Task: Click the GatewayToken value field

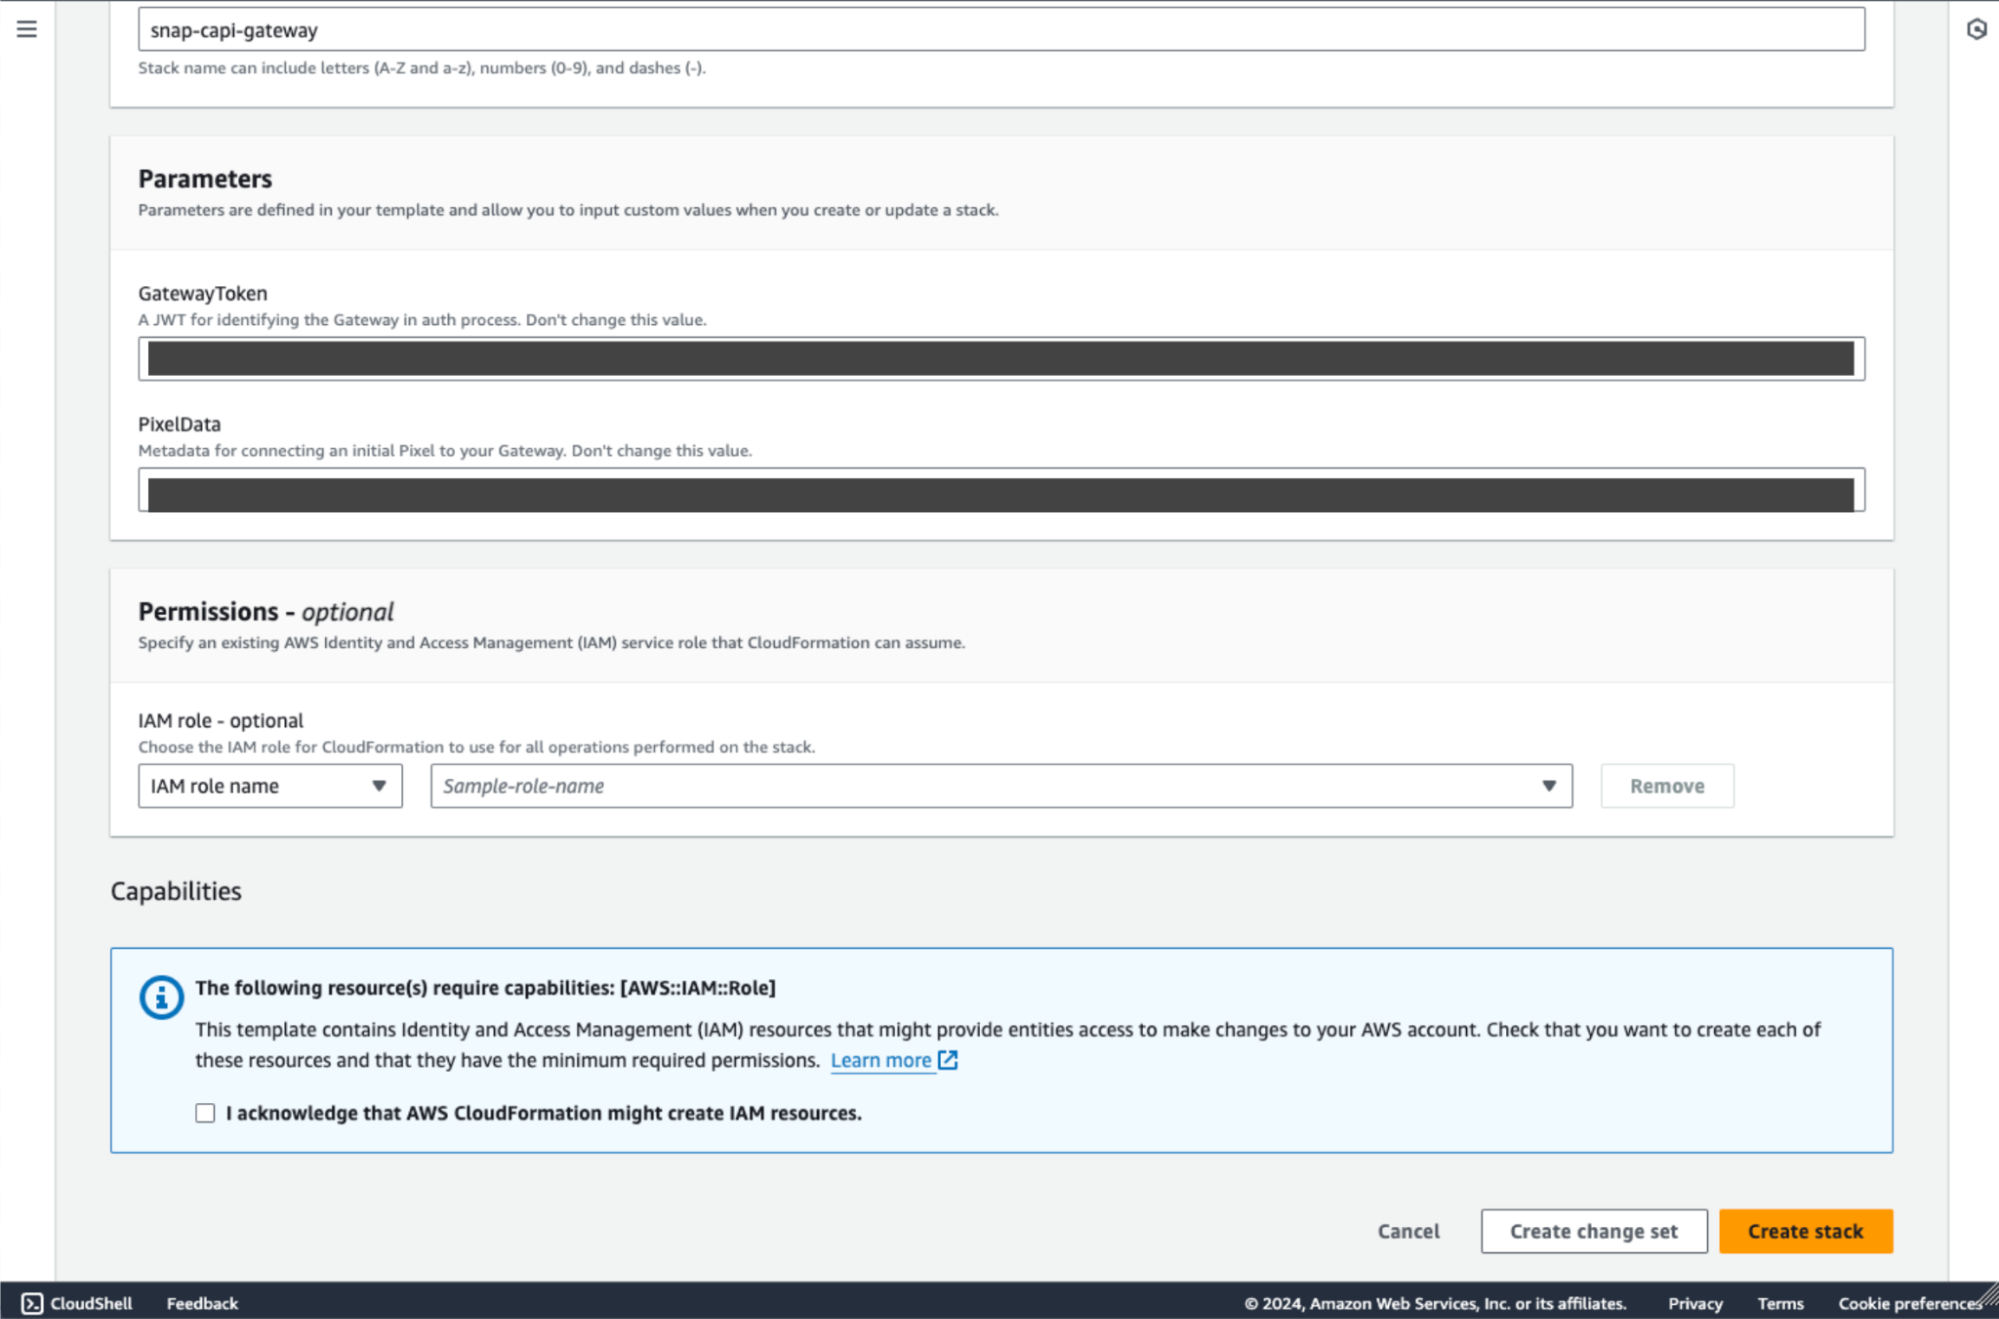Action: pyautogui.click(x=1001, y=358)
